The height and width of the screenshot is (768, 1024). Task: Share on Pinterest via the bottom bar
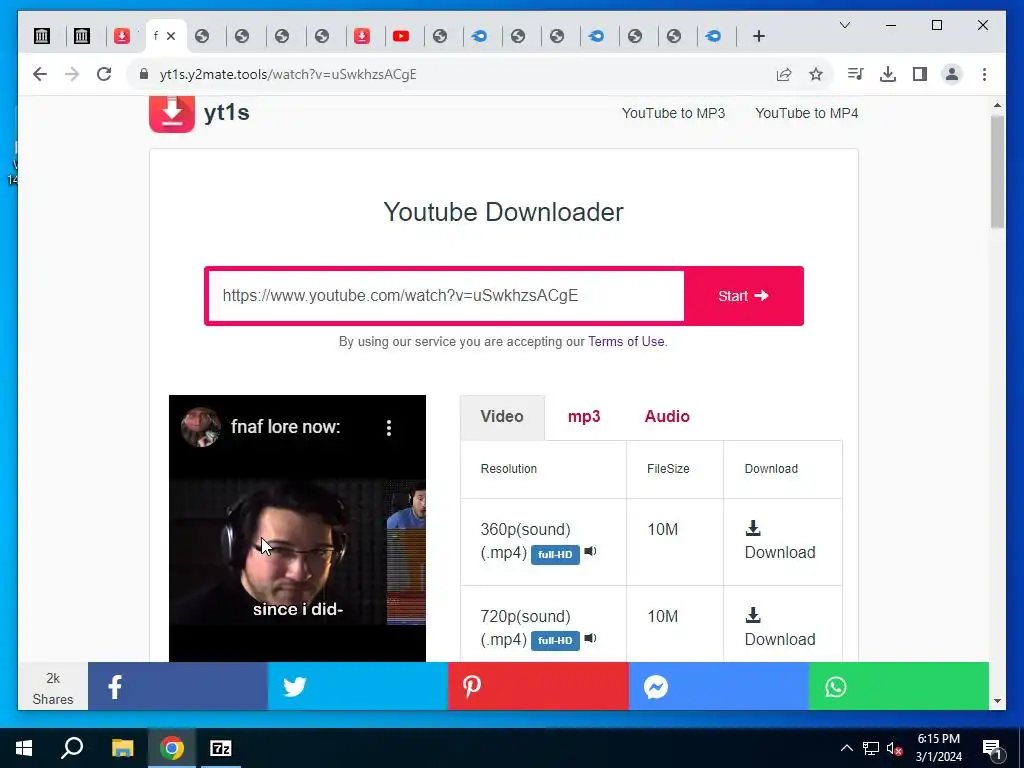(538, 686)
